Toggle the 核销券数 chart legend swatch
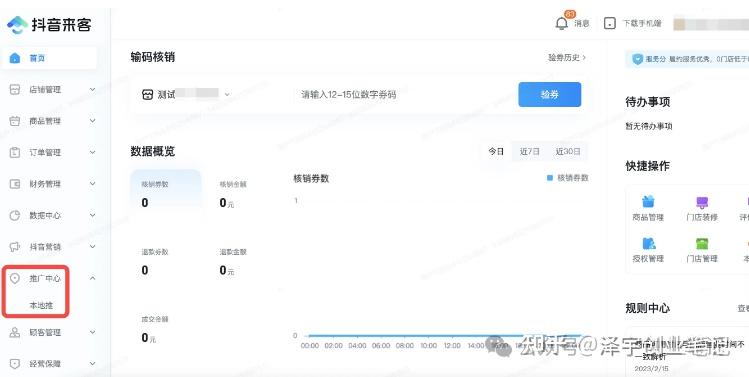Viewport: 749px width, 377px height. [x=550, y=178]
